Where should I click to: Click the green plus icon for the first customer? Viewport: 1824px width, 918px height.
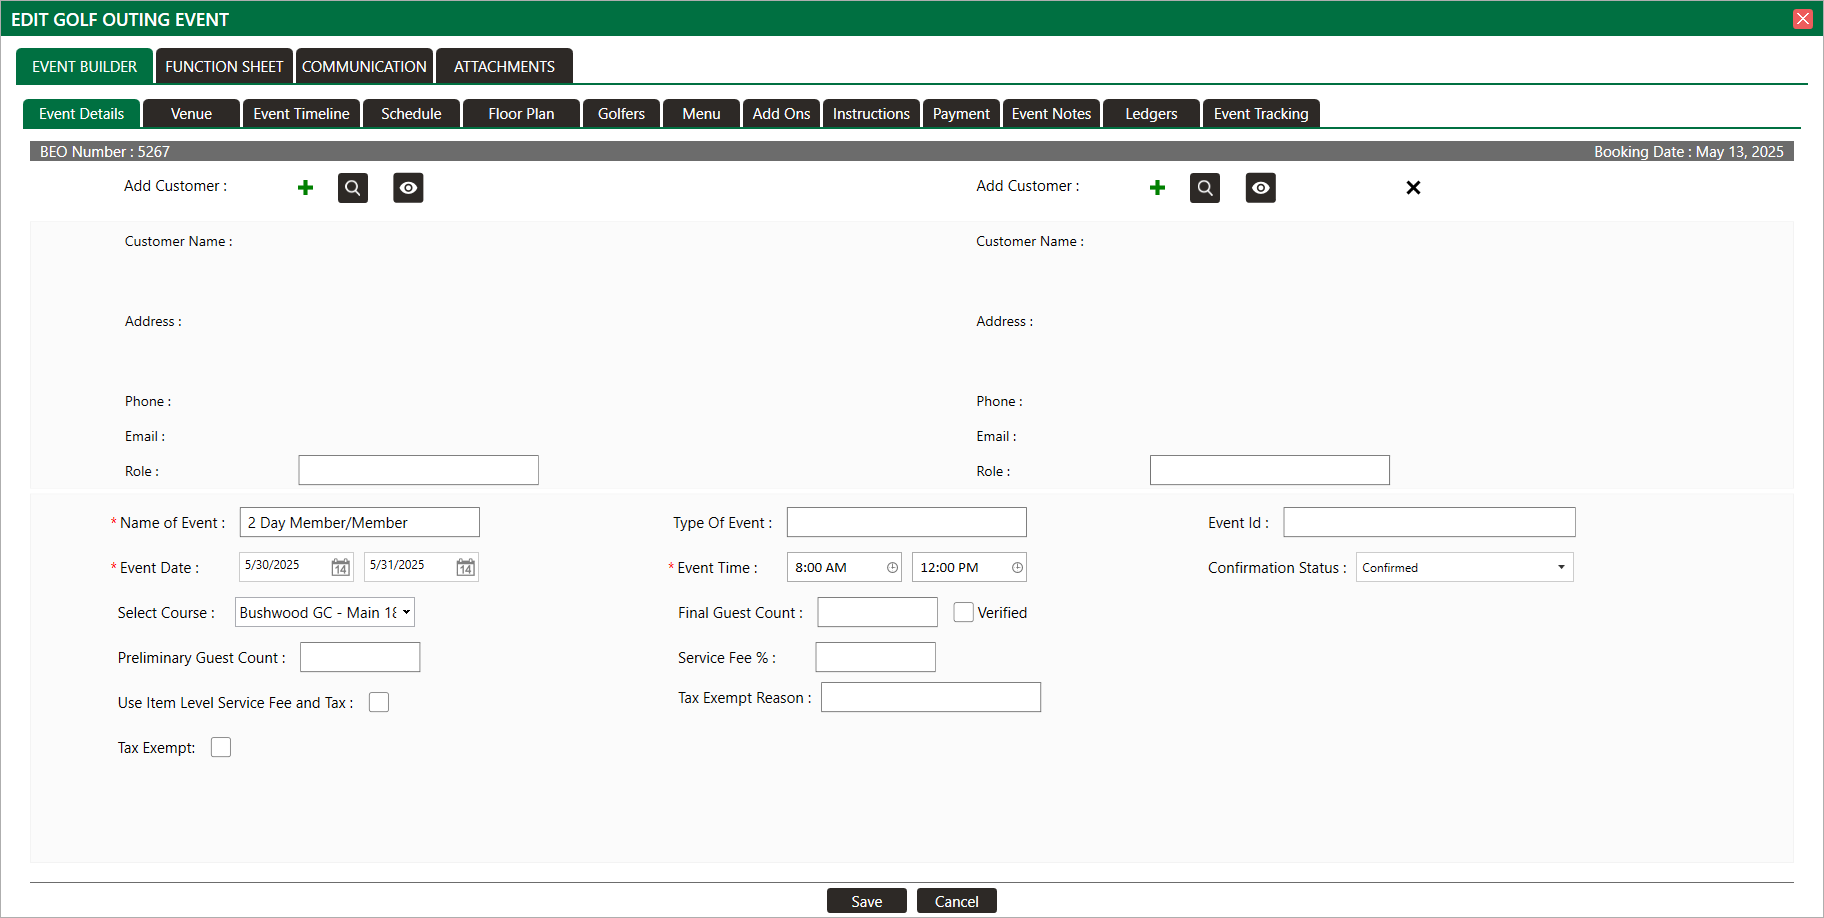[x=305, y=188]
